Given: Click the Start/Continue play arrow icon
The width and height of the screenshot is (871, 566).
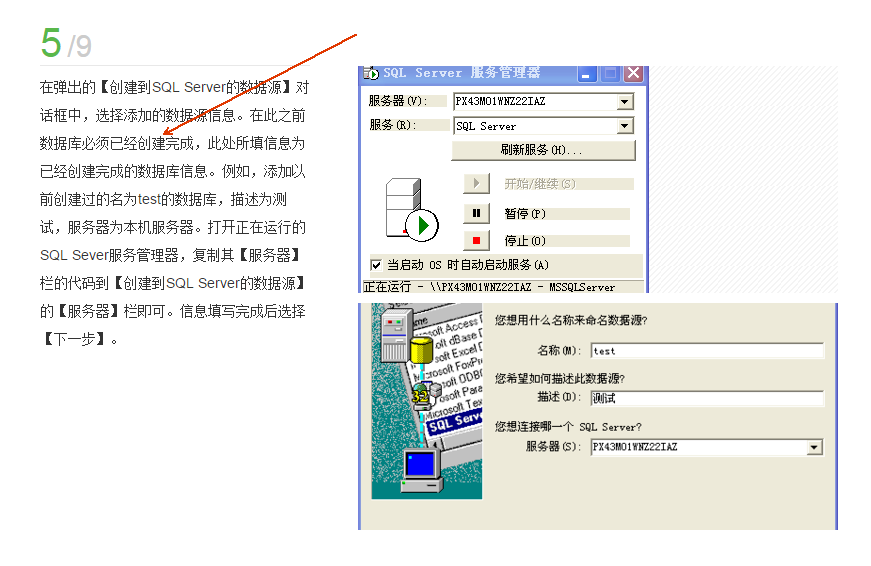Looking at the screenshot, I should point(477,183).
